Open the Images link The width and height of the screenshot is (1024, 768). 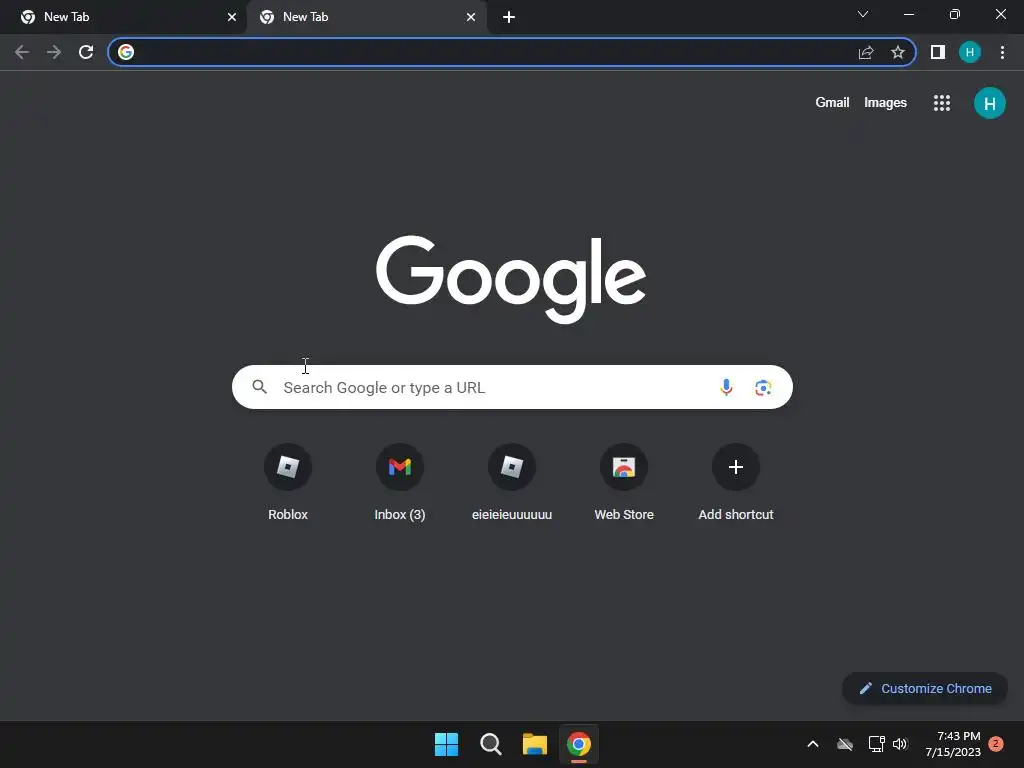click(x=885, y=103)
